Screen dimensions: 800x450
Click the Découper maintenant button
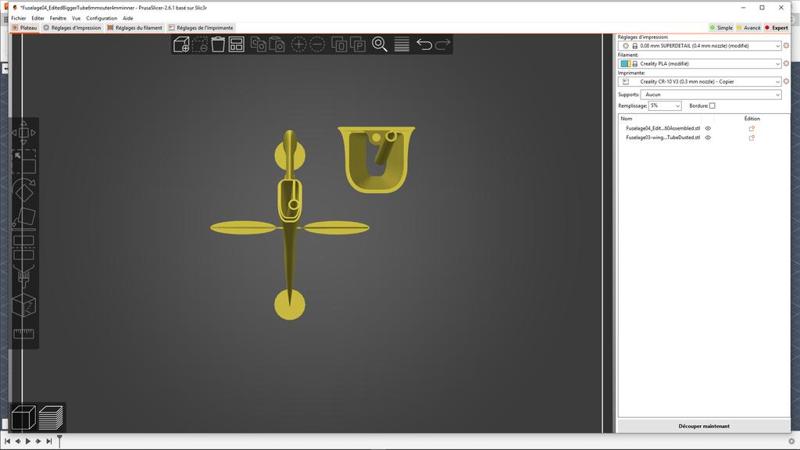coord(704,426)
